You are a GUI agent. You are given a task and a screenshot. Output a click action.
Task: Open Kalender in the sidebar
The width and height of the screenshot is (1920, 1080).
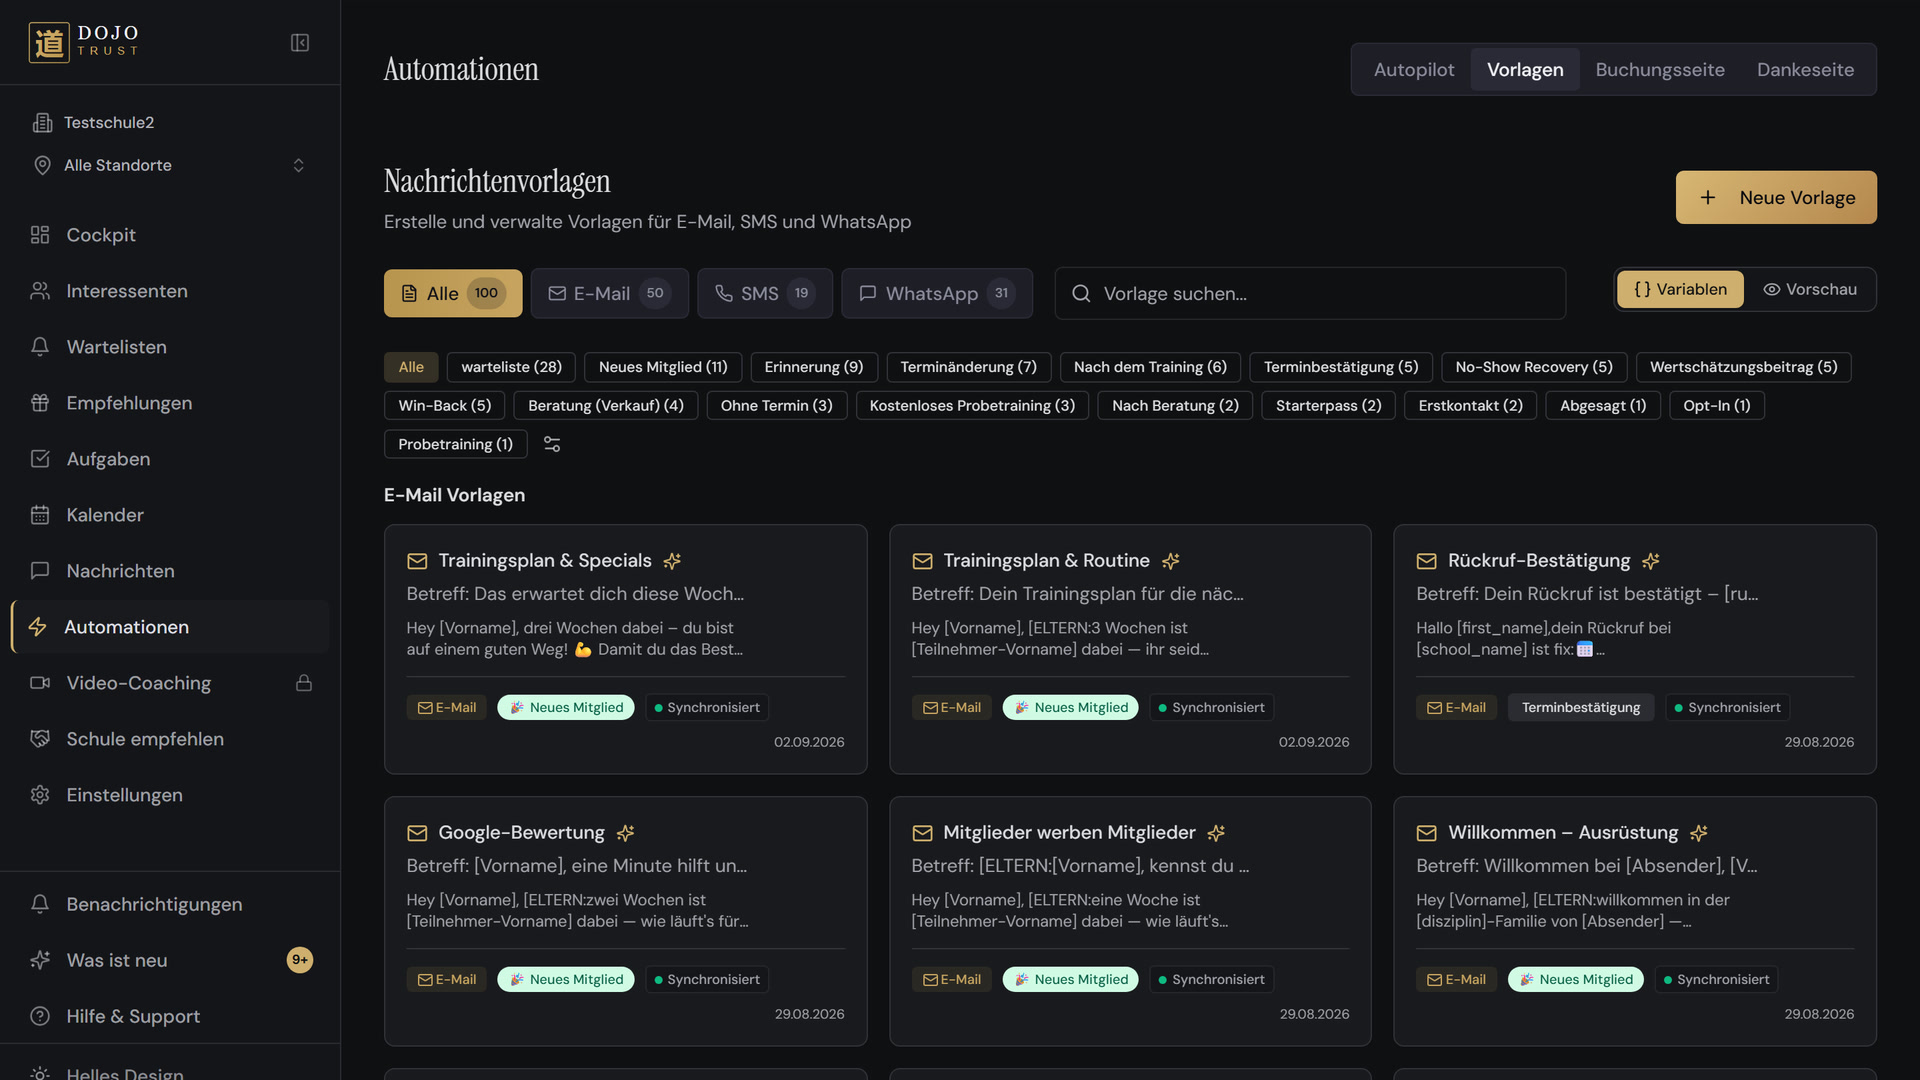170,515
